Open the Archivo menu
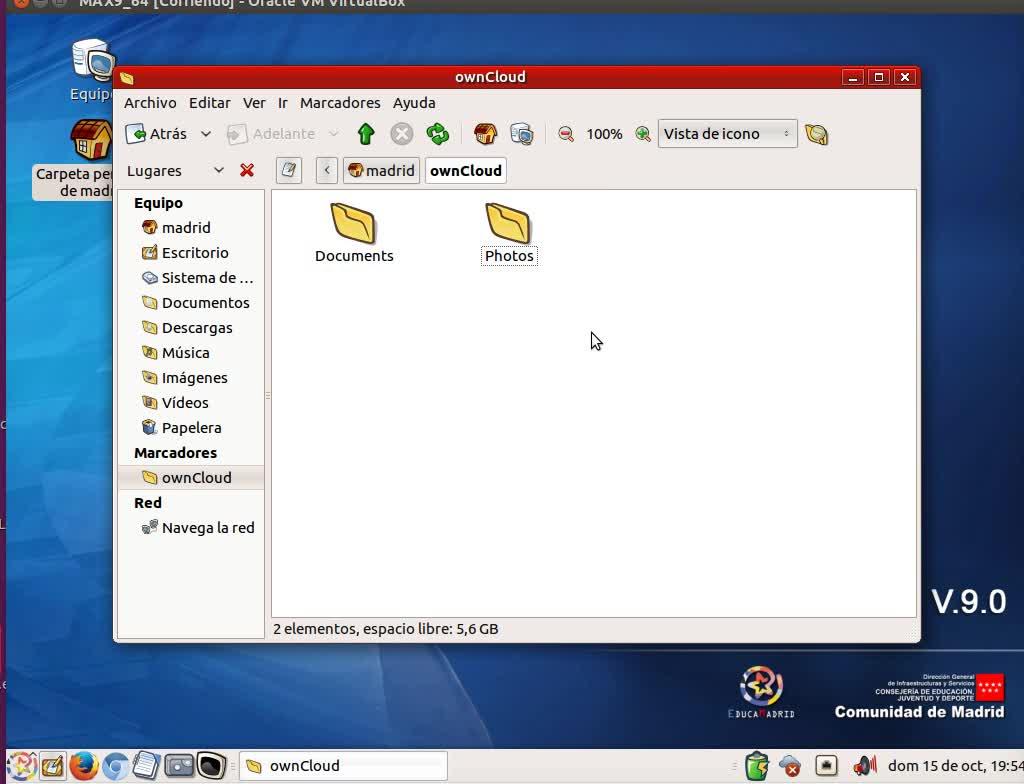This screenshot has height=784, width=1024. click(x=150, y=103)
